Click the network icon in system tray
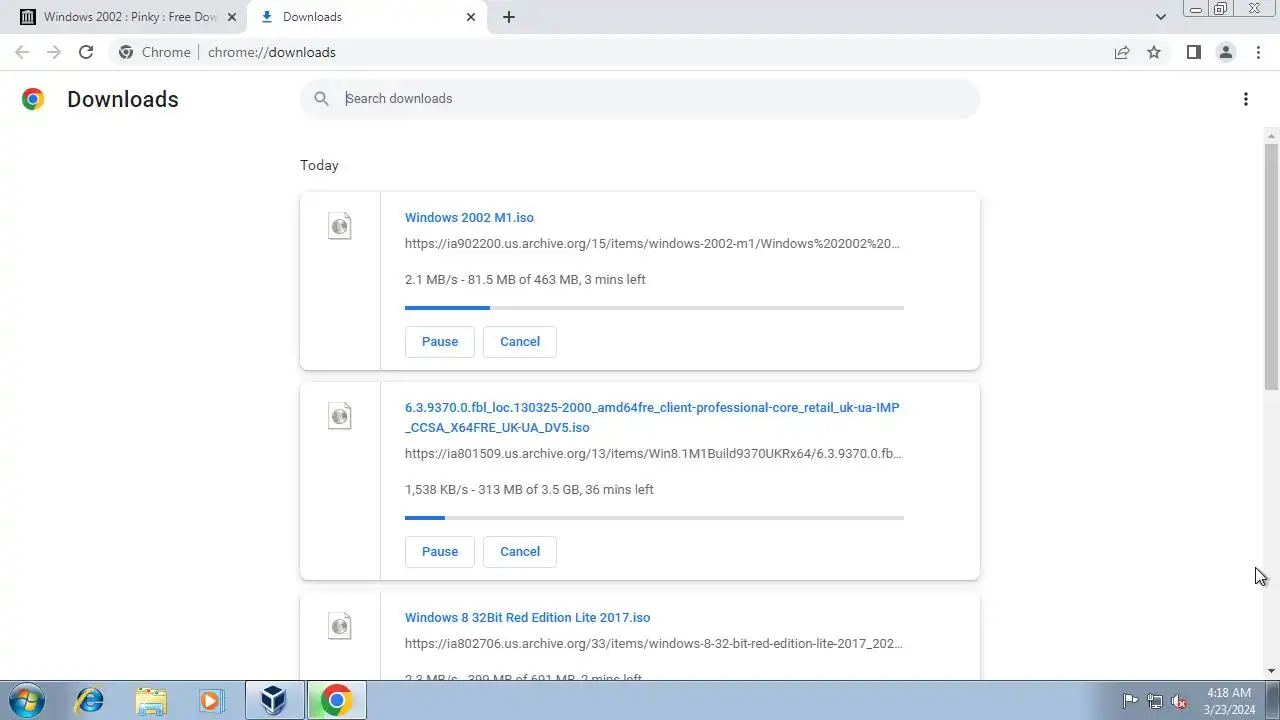The image size is (1280, 720). [1154, 701]
